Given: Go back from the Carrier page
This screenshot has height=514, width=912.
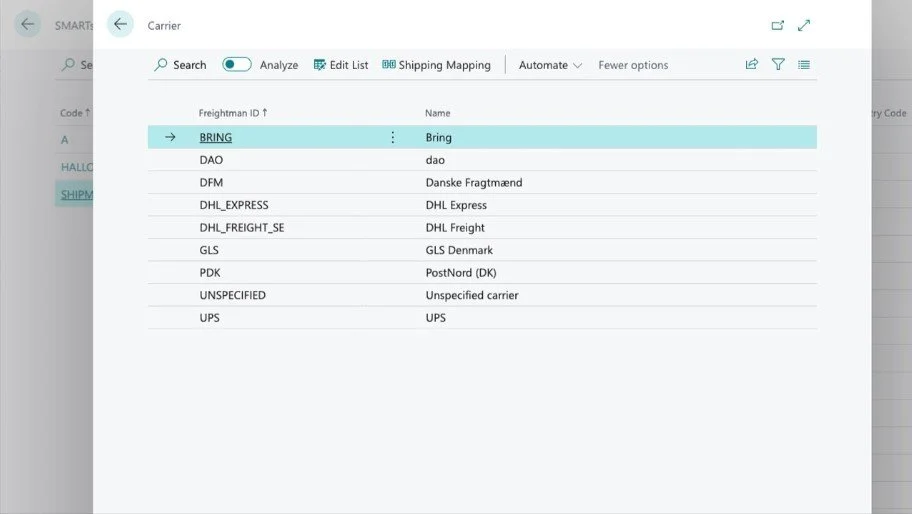Looking at the screenshot, I should pos(120,24).
